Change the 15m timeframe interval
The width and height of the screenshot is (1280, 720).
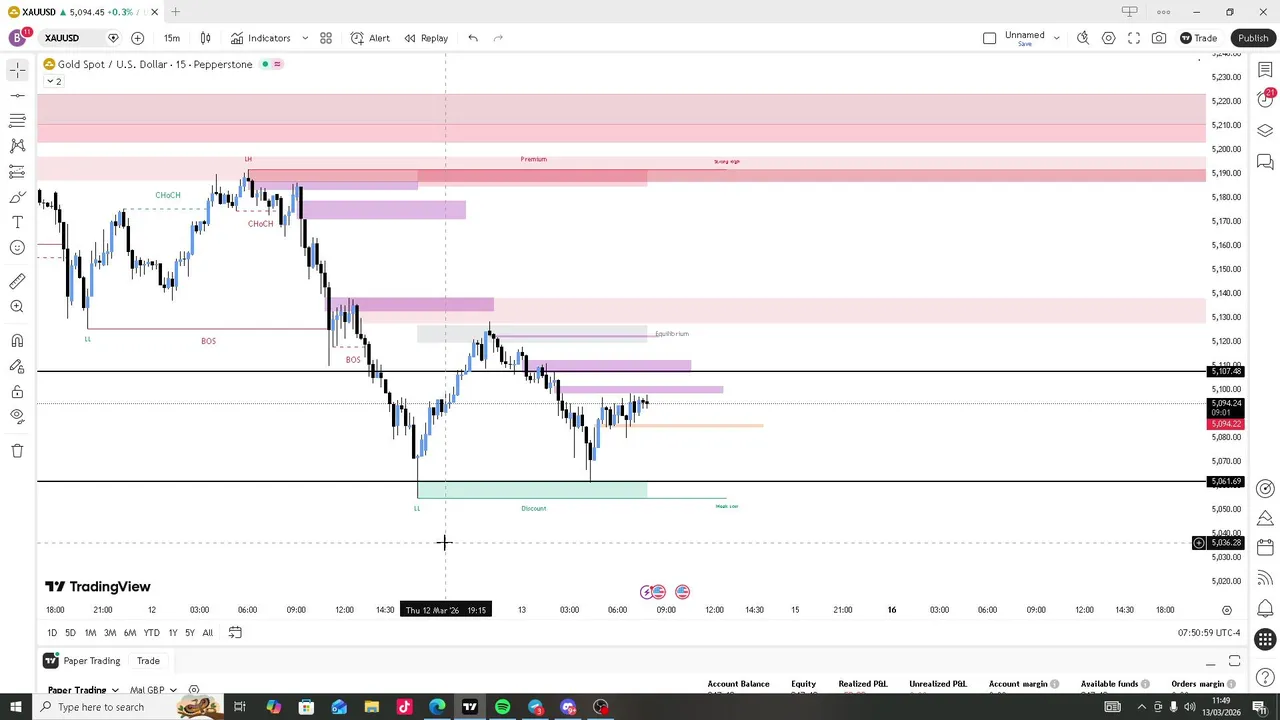[172, 38]
